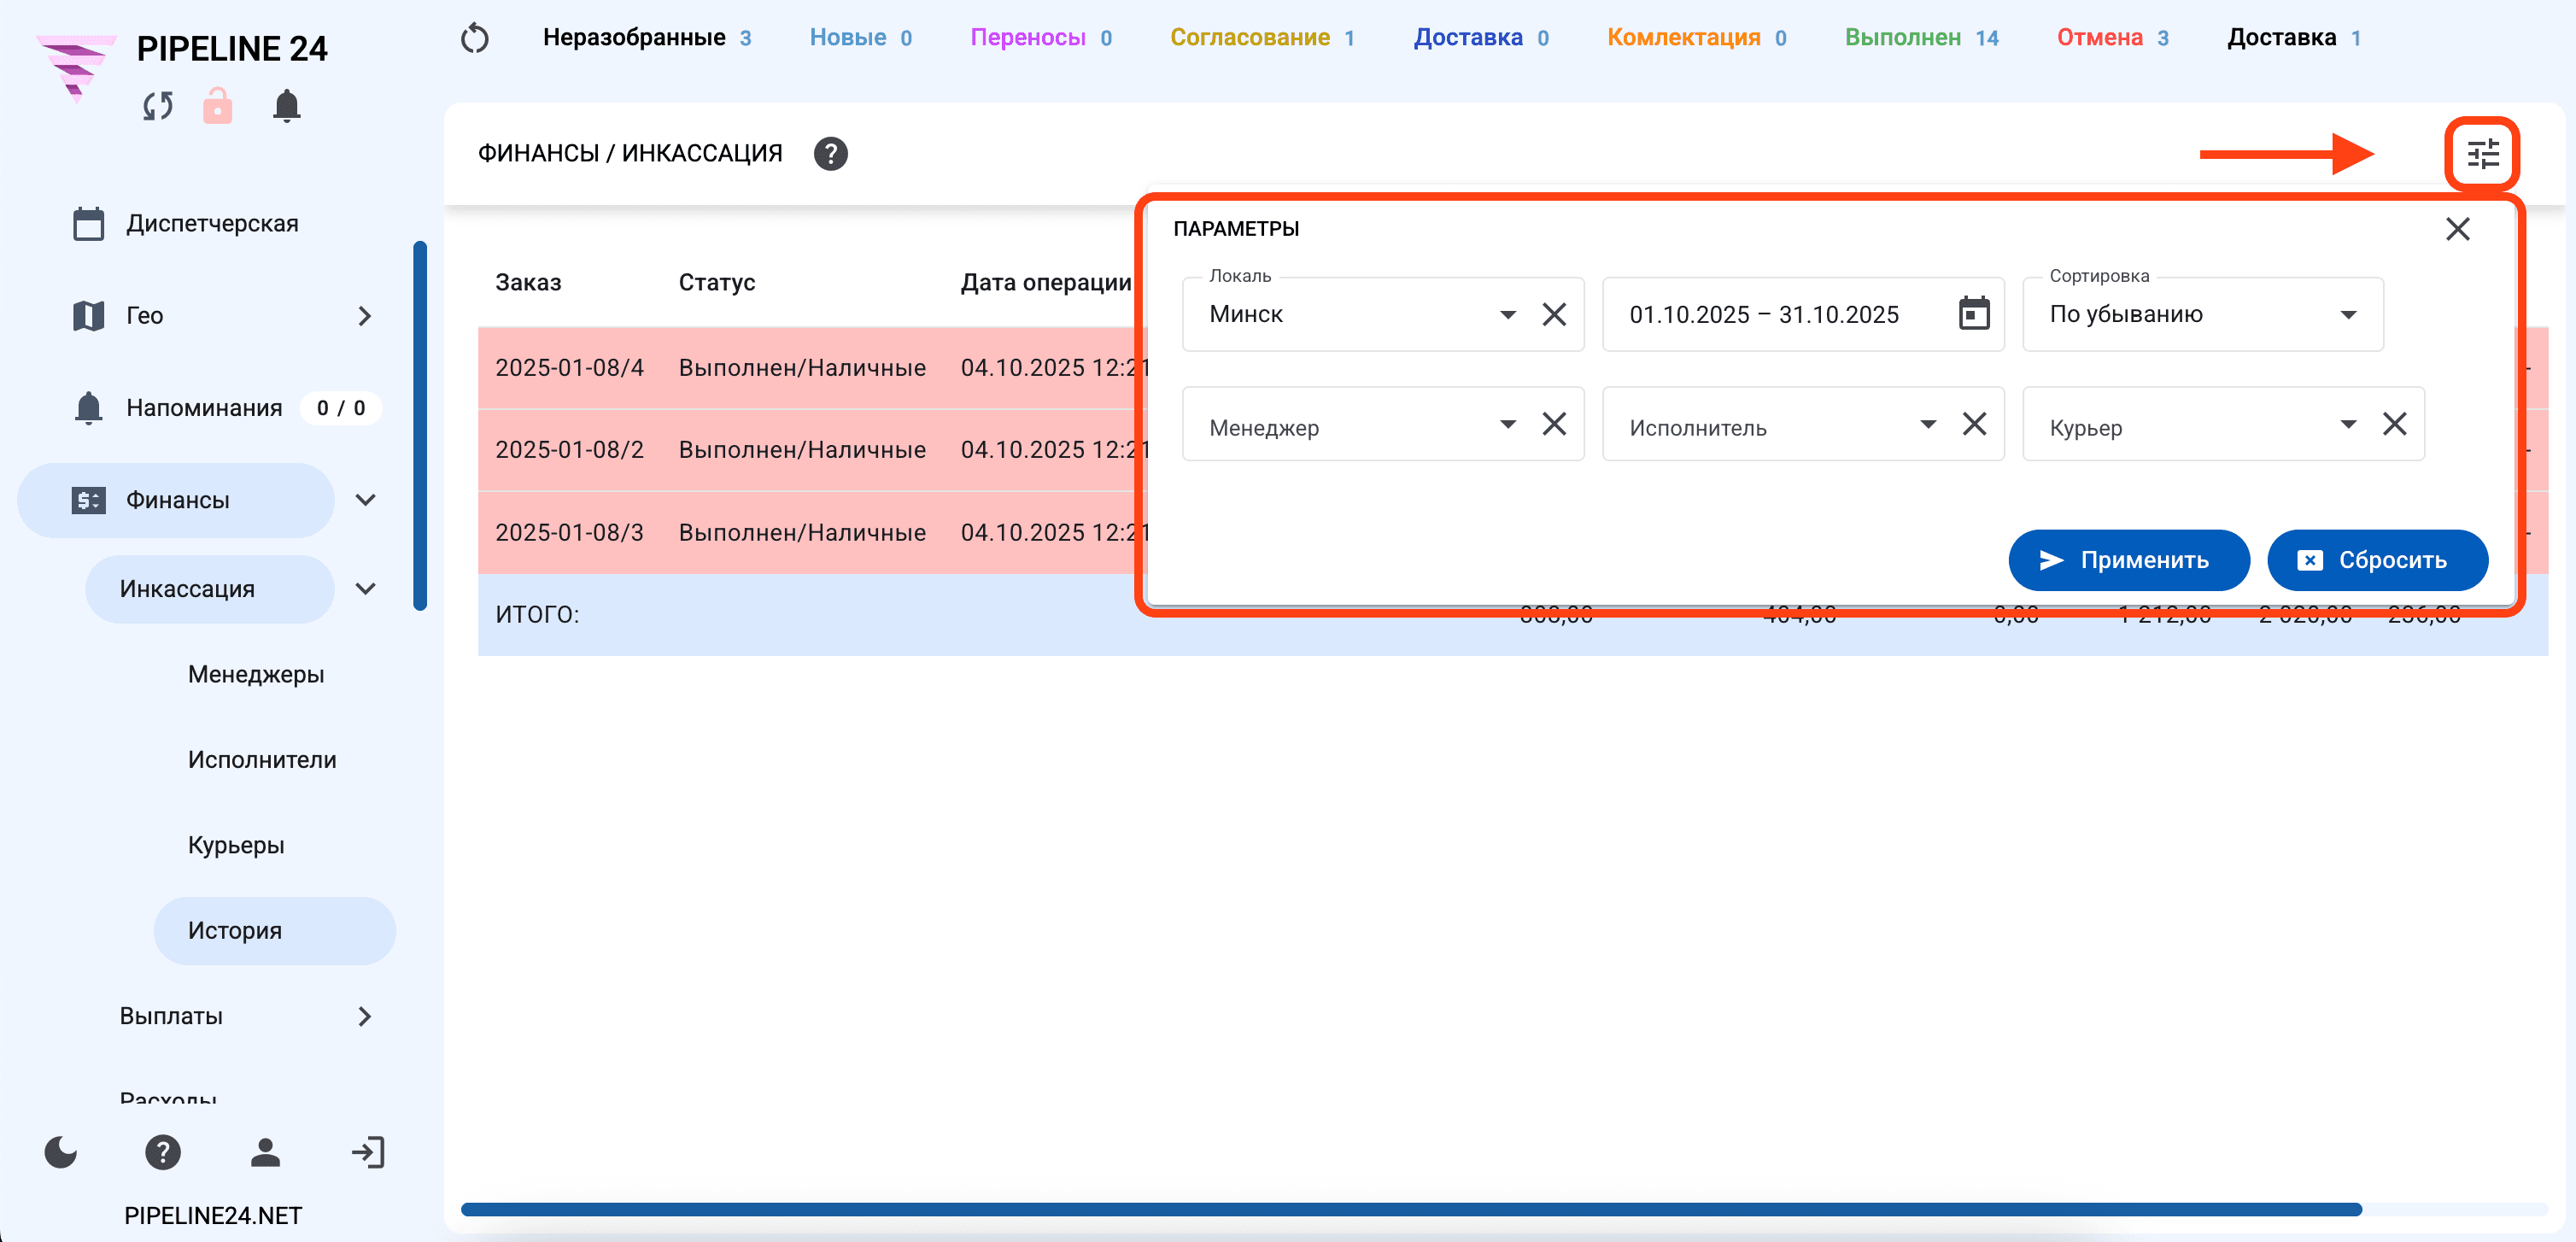Image resolution: width=2576 pixels, height=1242 pixels.
Task: Click the refresh icon beside Неразобранные tab
Action: click(x=475, y=38)
